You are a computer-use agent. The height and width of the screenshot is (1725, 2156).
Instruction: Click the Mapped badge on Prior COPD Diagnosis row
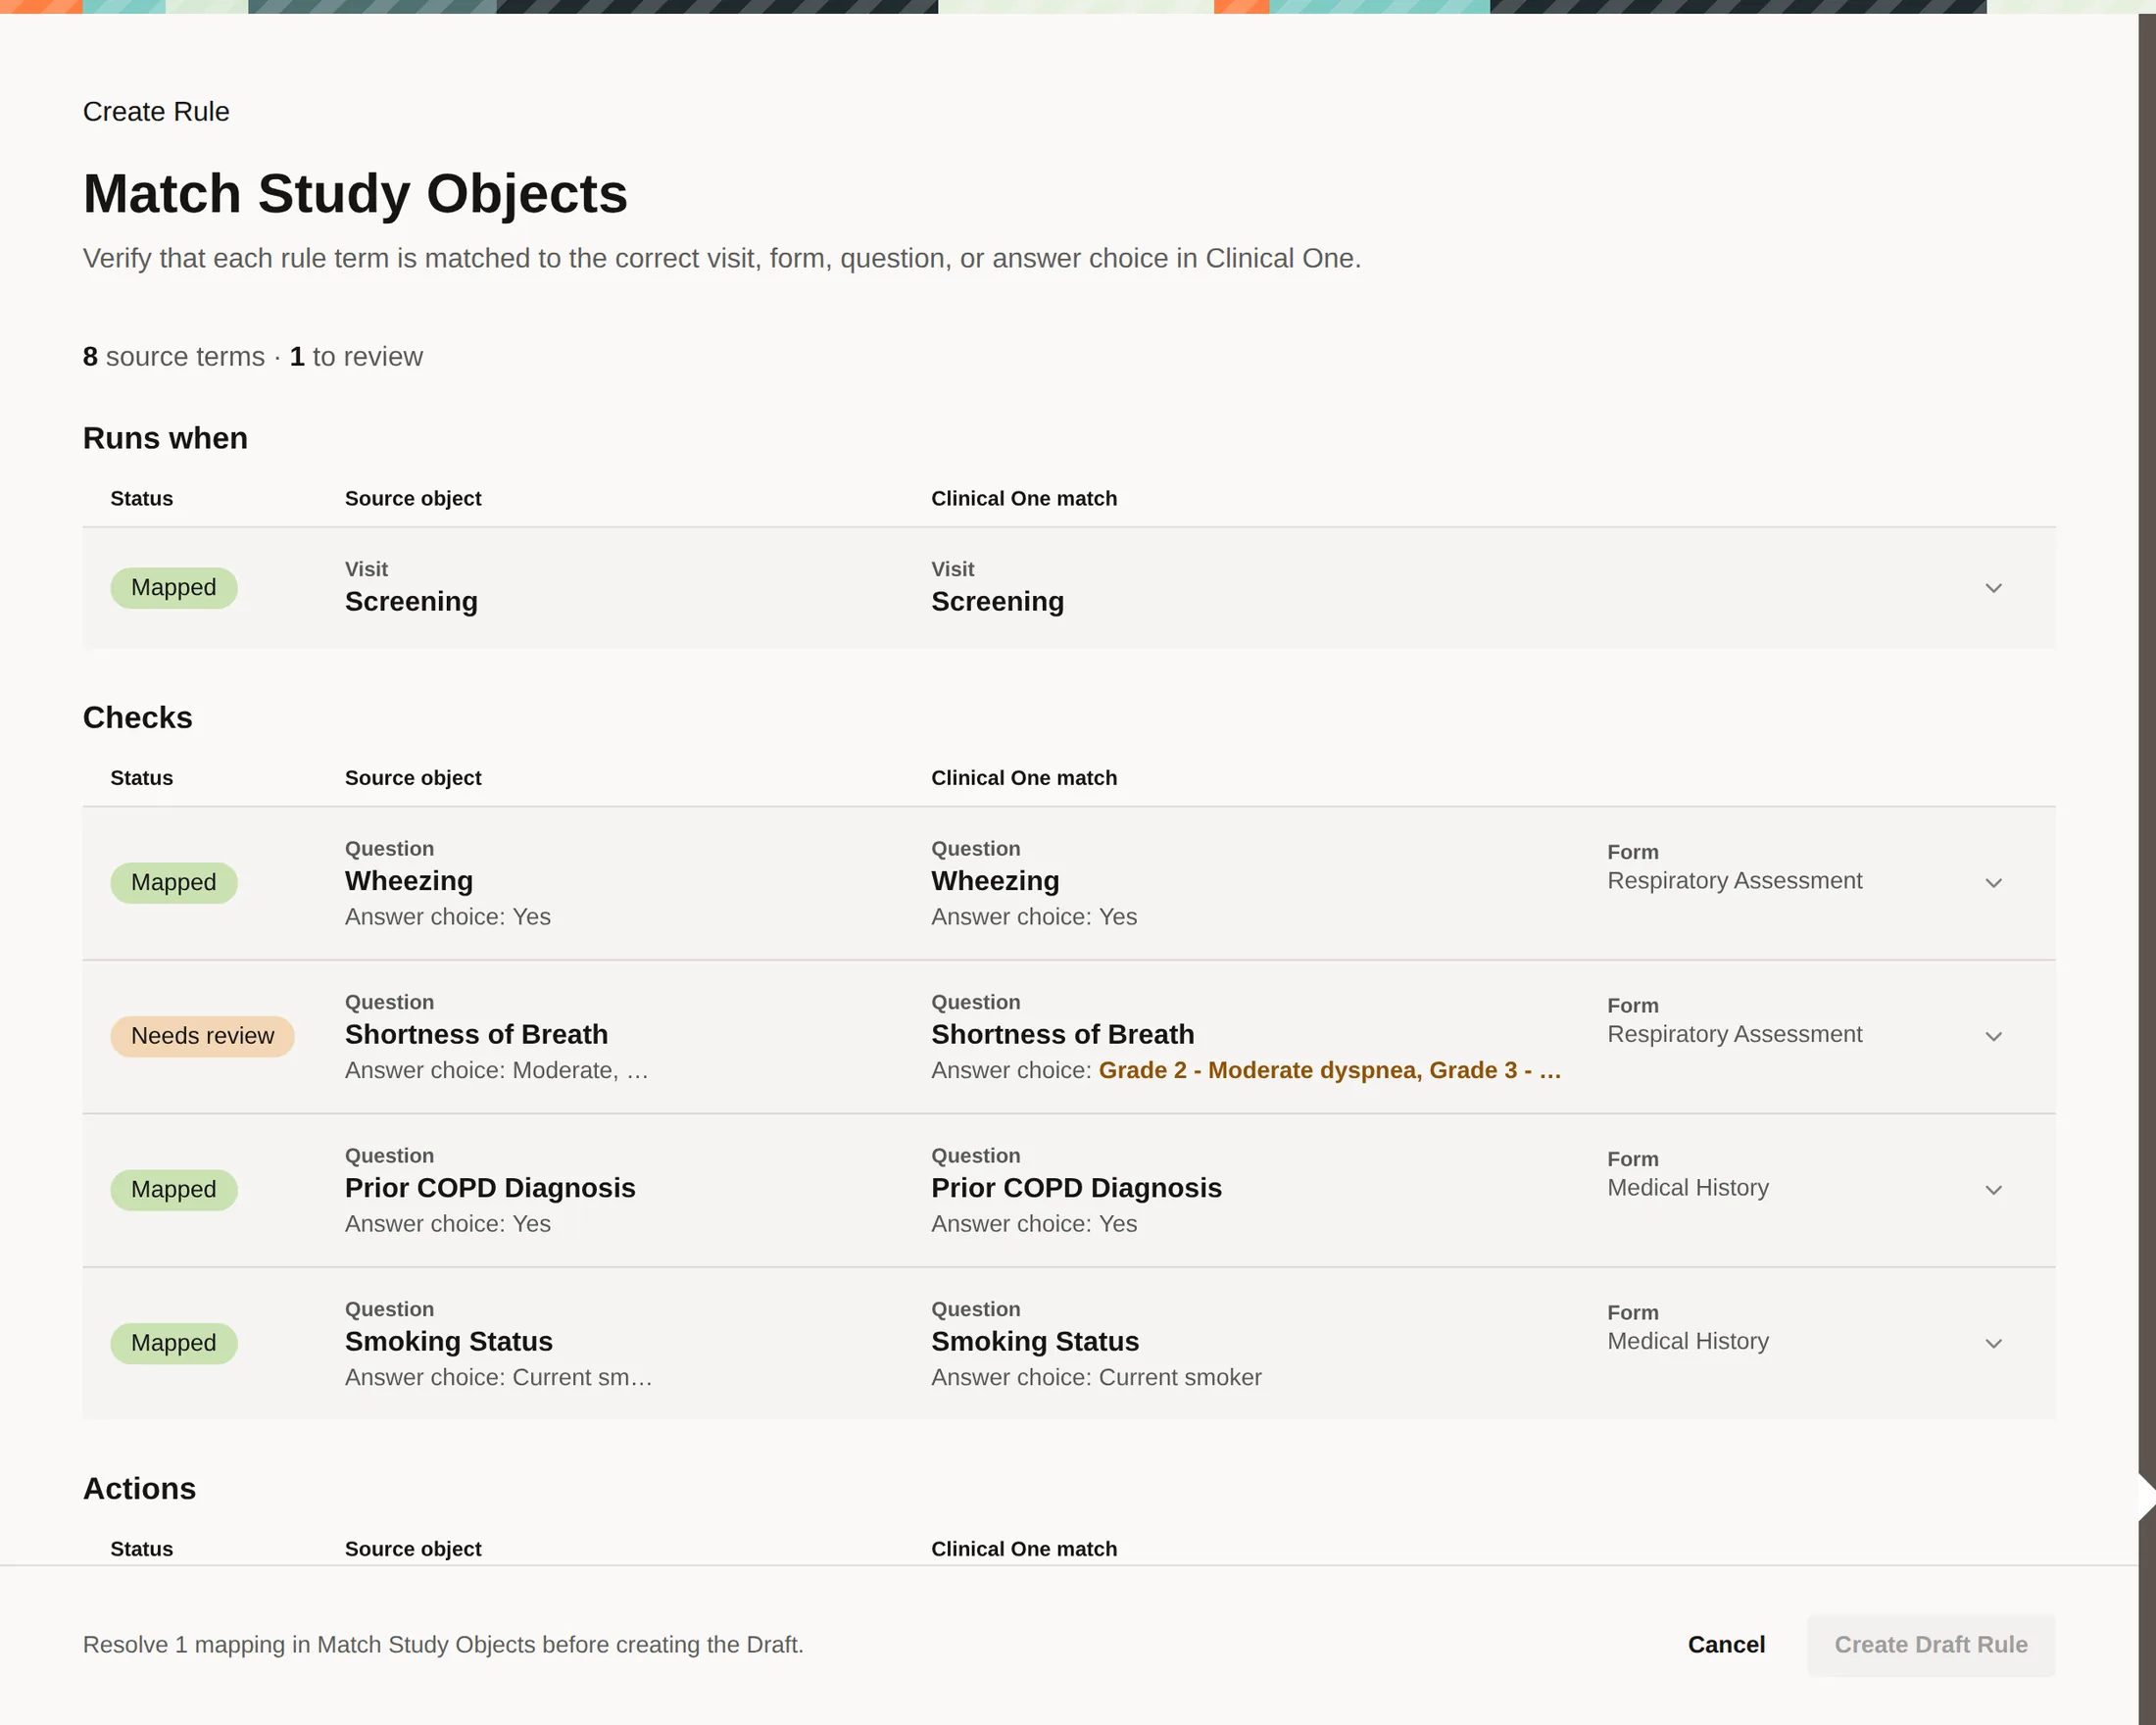[x=174, y=1190]
